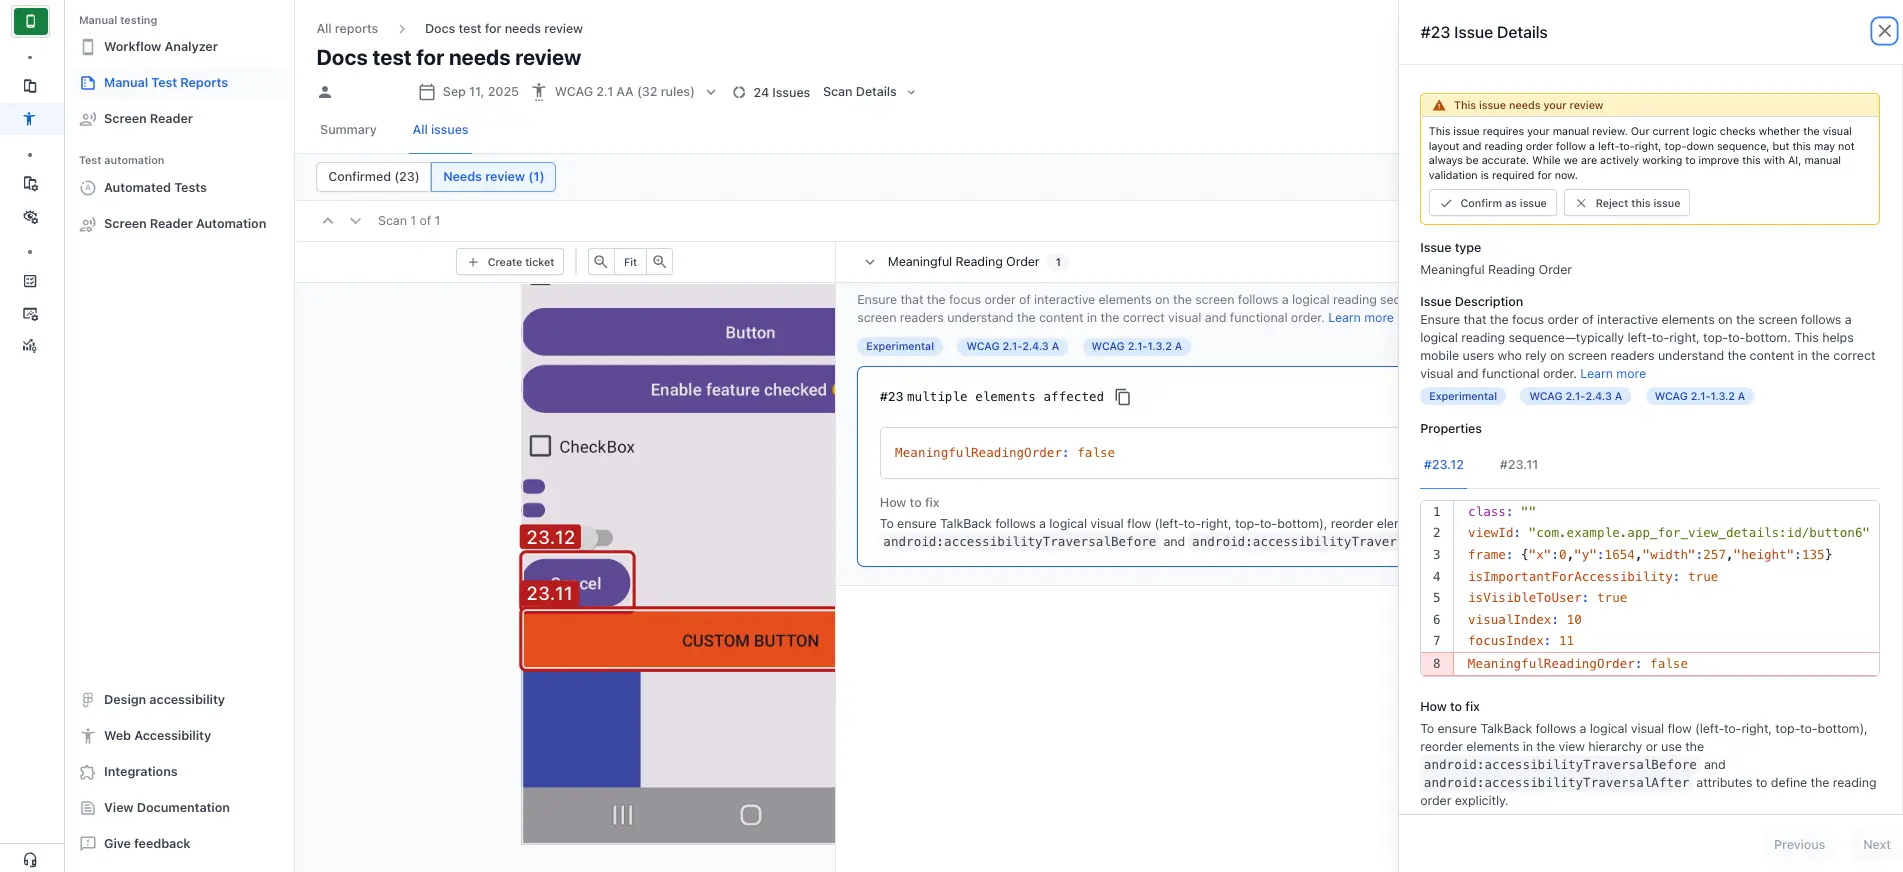The height and width of the screenshot is (872, 1903).
Task: Open Screen Reader Automation
Action: [x=184, y=224]
